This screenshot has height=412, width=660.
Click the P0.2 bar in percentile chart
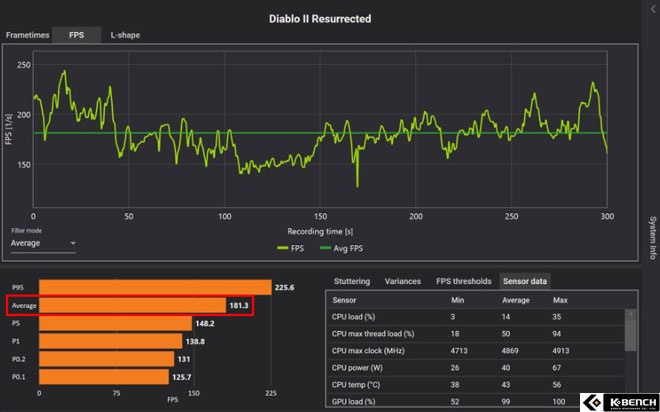coord(106,359)
